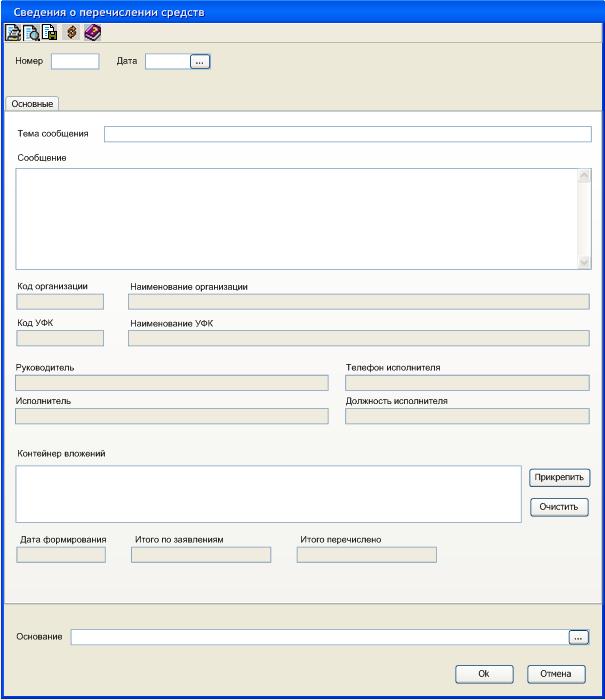
Task: Click the orange dollar sign toolbar icon
Action: tap(71, 33)
